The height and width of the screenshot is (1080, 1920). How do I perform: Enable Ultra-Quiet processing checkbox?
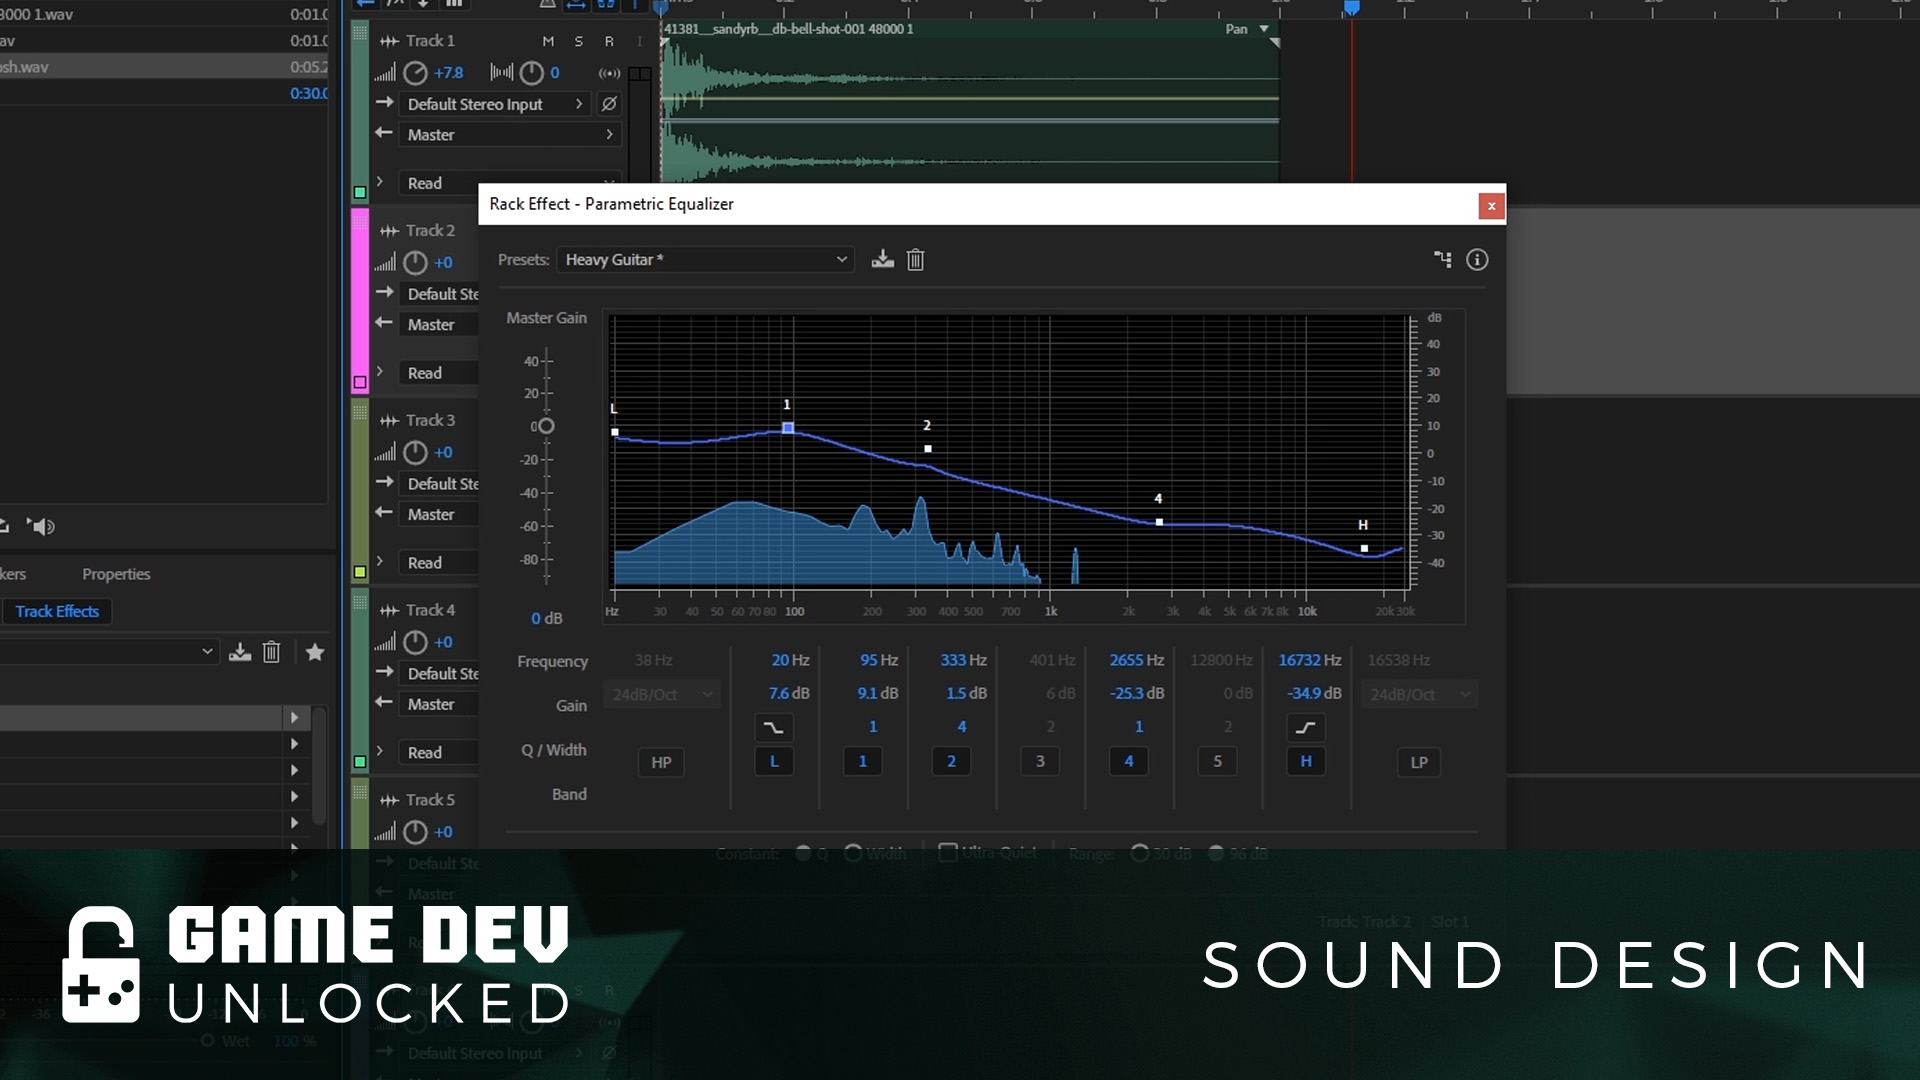click(947, 852)
